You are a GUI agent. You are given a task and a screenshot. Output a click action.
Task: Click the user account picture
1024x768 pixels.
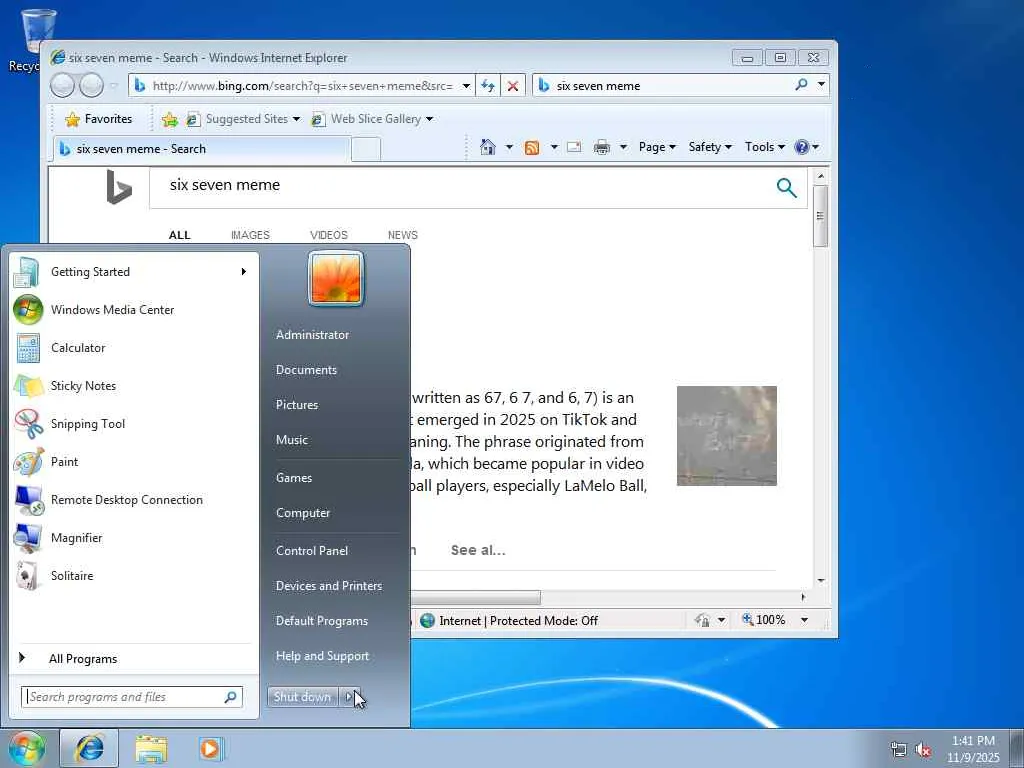pyautogui.click(x=336, y=278)
